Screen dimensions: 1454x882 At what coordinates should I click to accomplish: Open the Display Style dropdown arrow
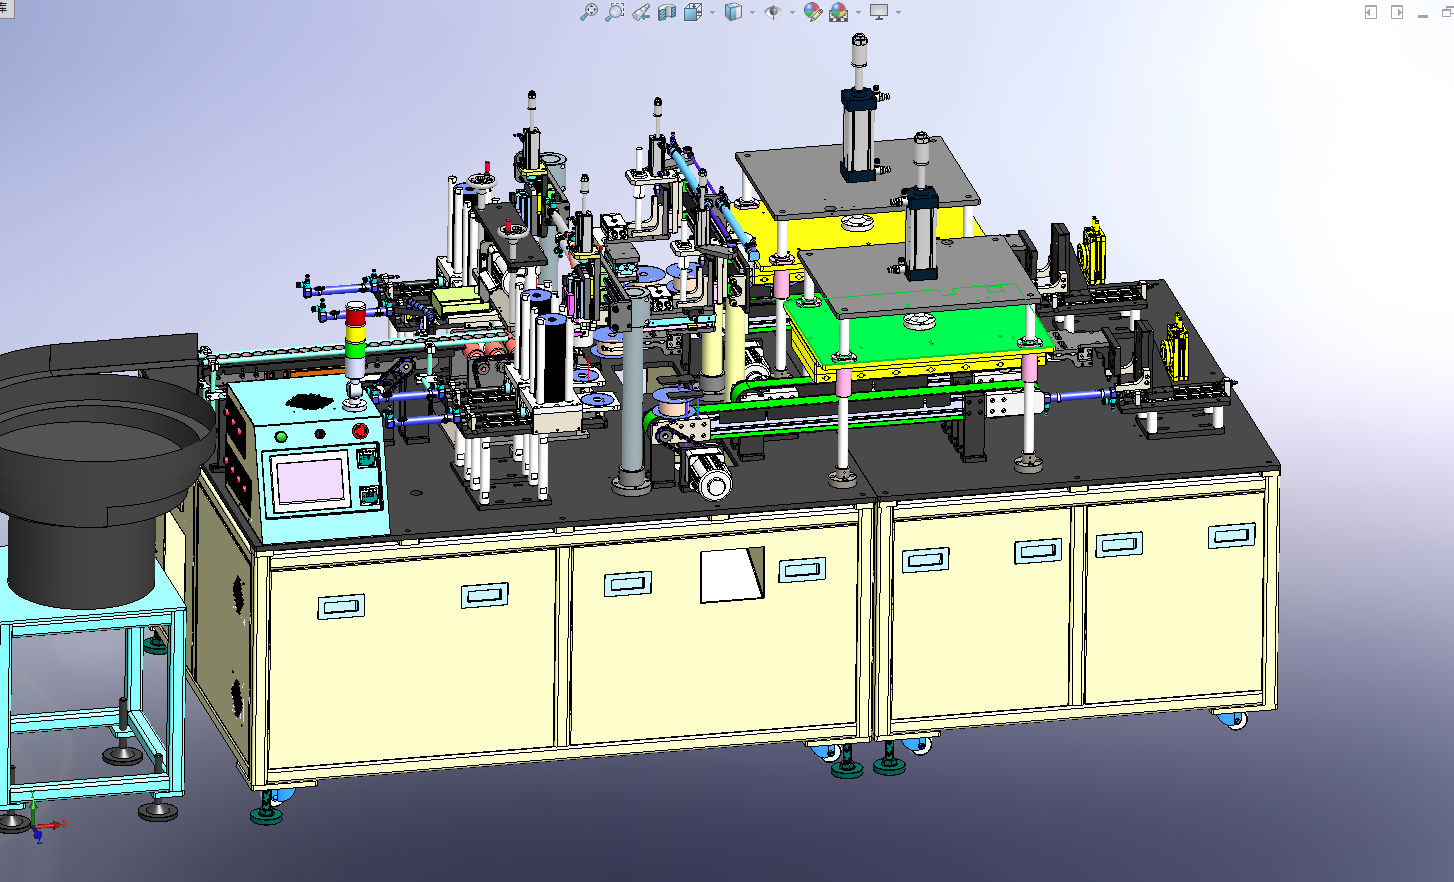[x=752, y=12]
